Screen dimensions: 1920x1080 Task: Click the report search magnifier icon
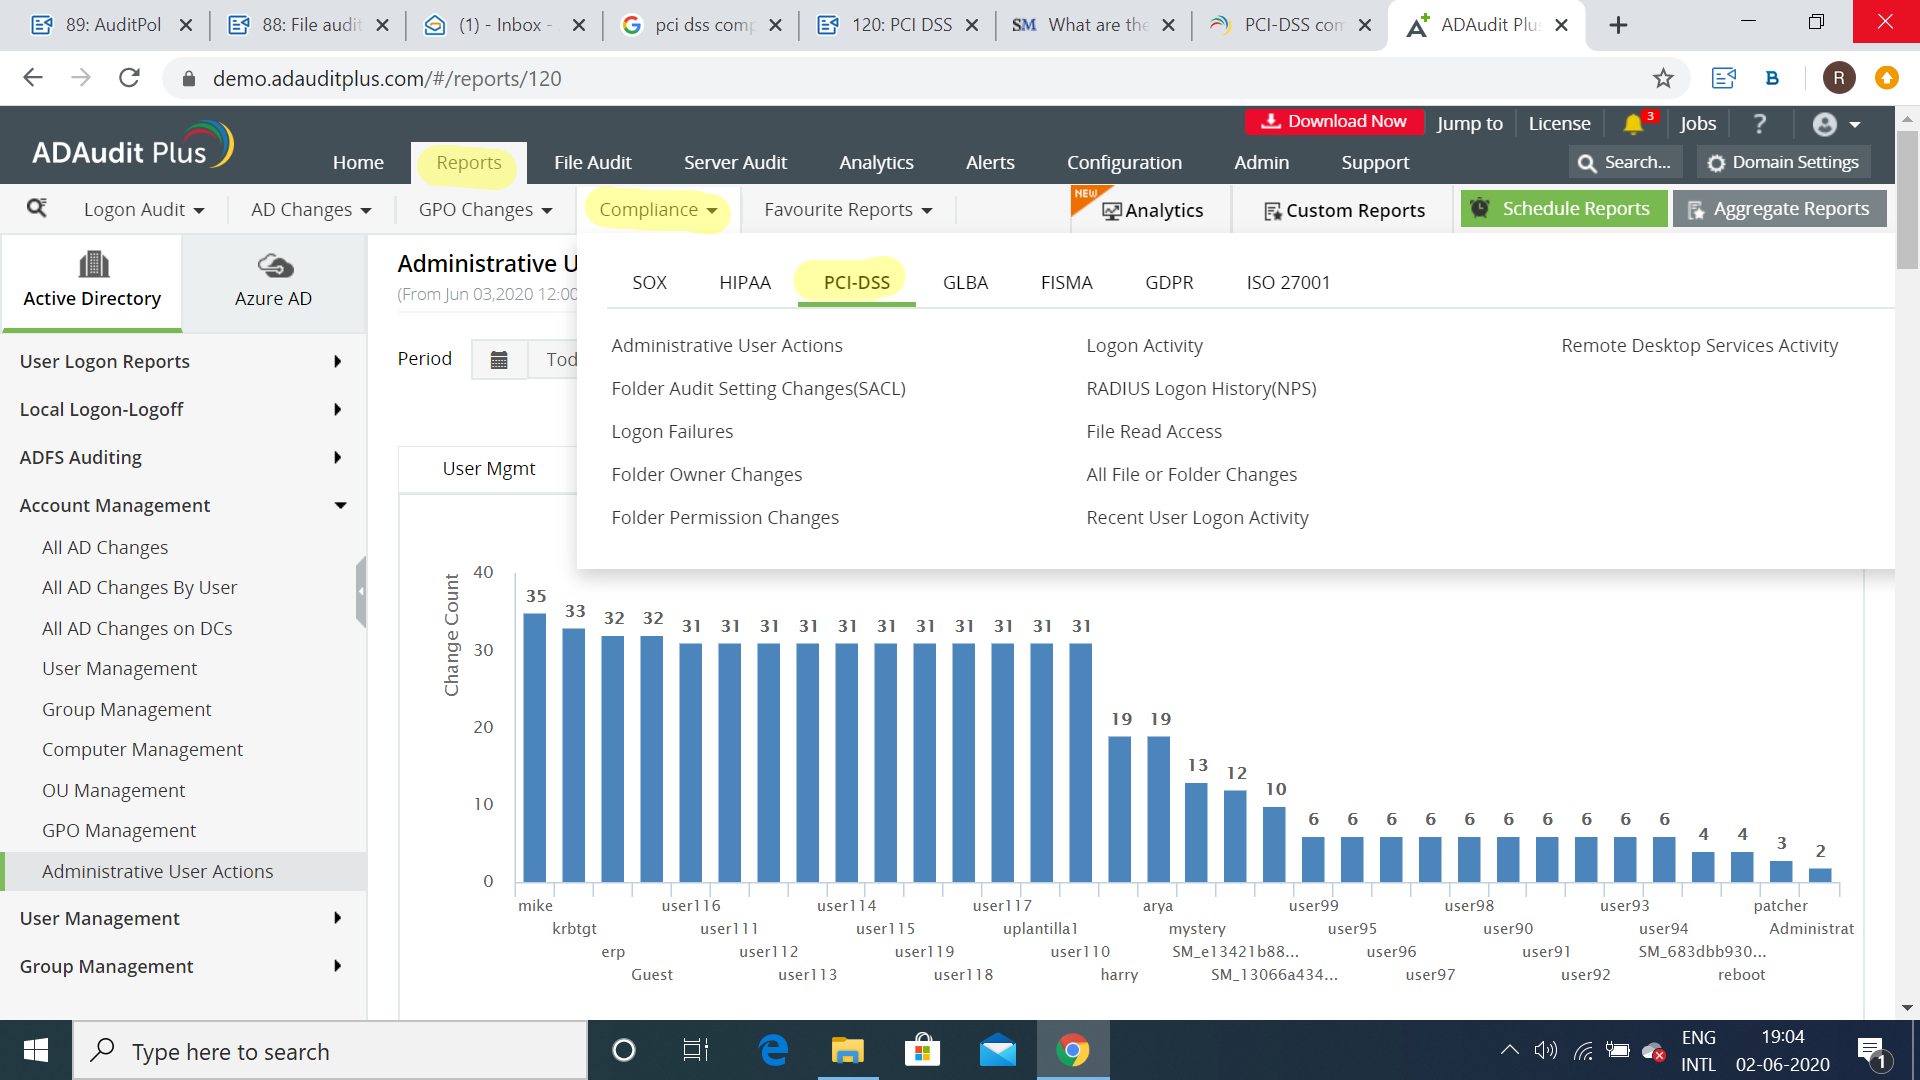(37, 208)
